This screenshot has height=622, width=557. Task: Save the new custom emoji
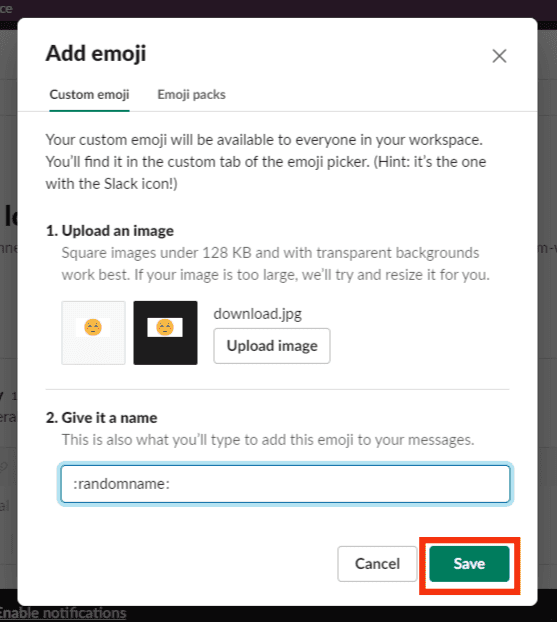pos(469,564)
